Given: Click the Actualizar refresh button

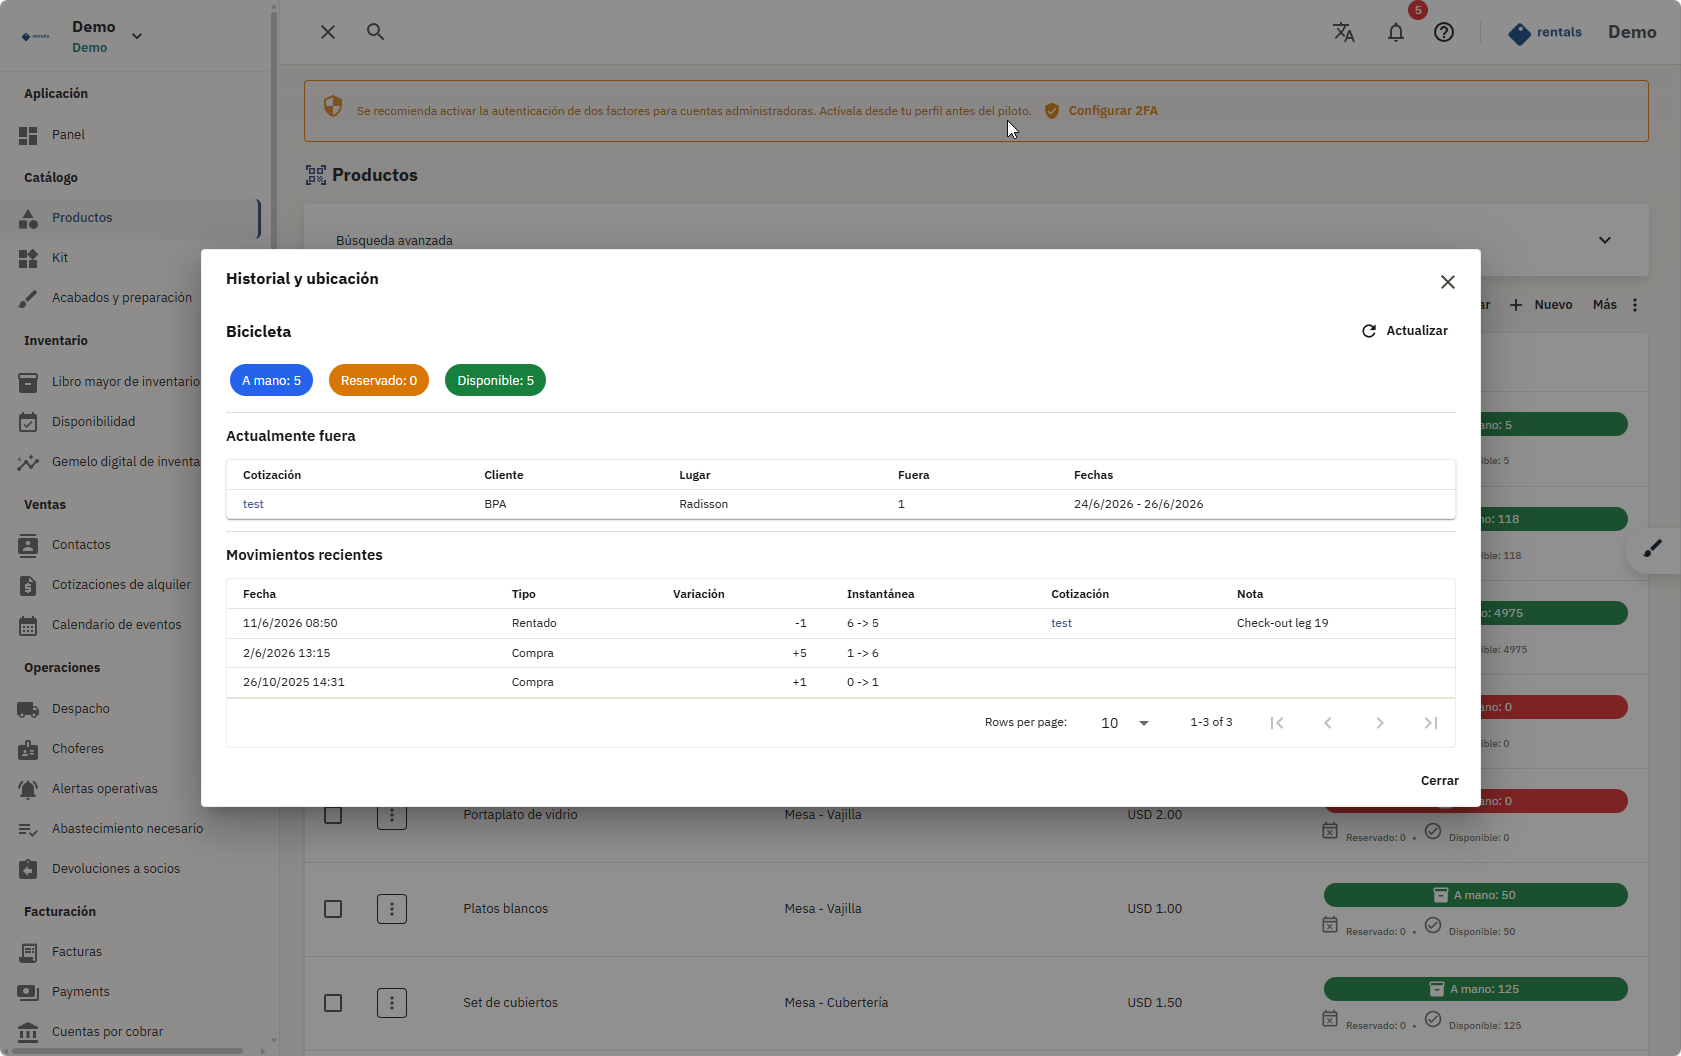Looking at the screenshot, I should point(1405,331).
